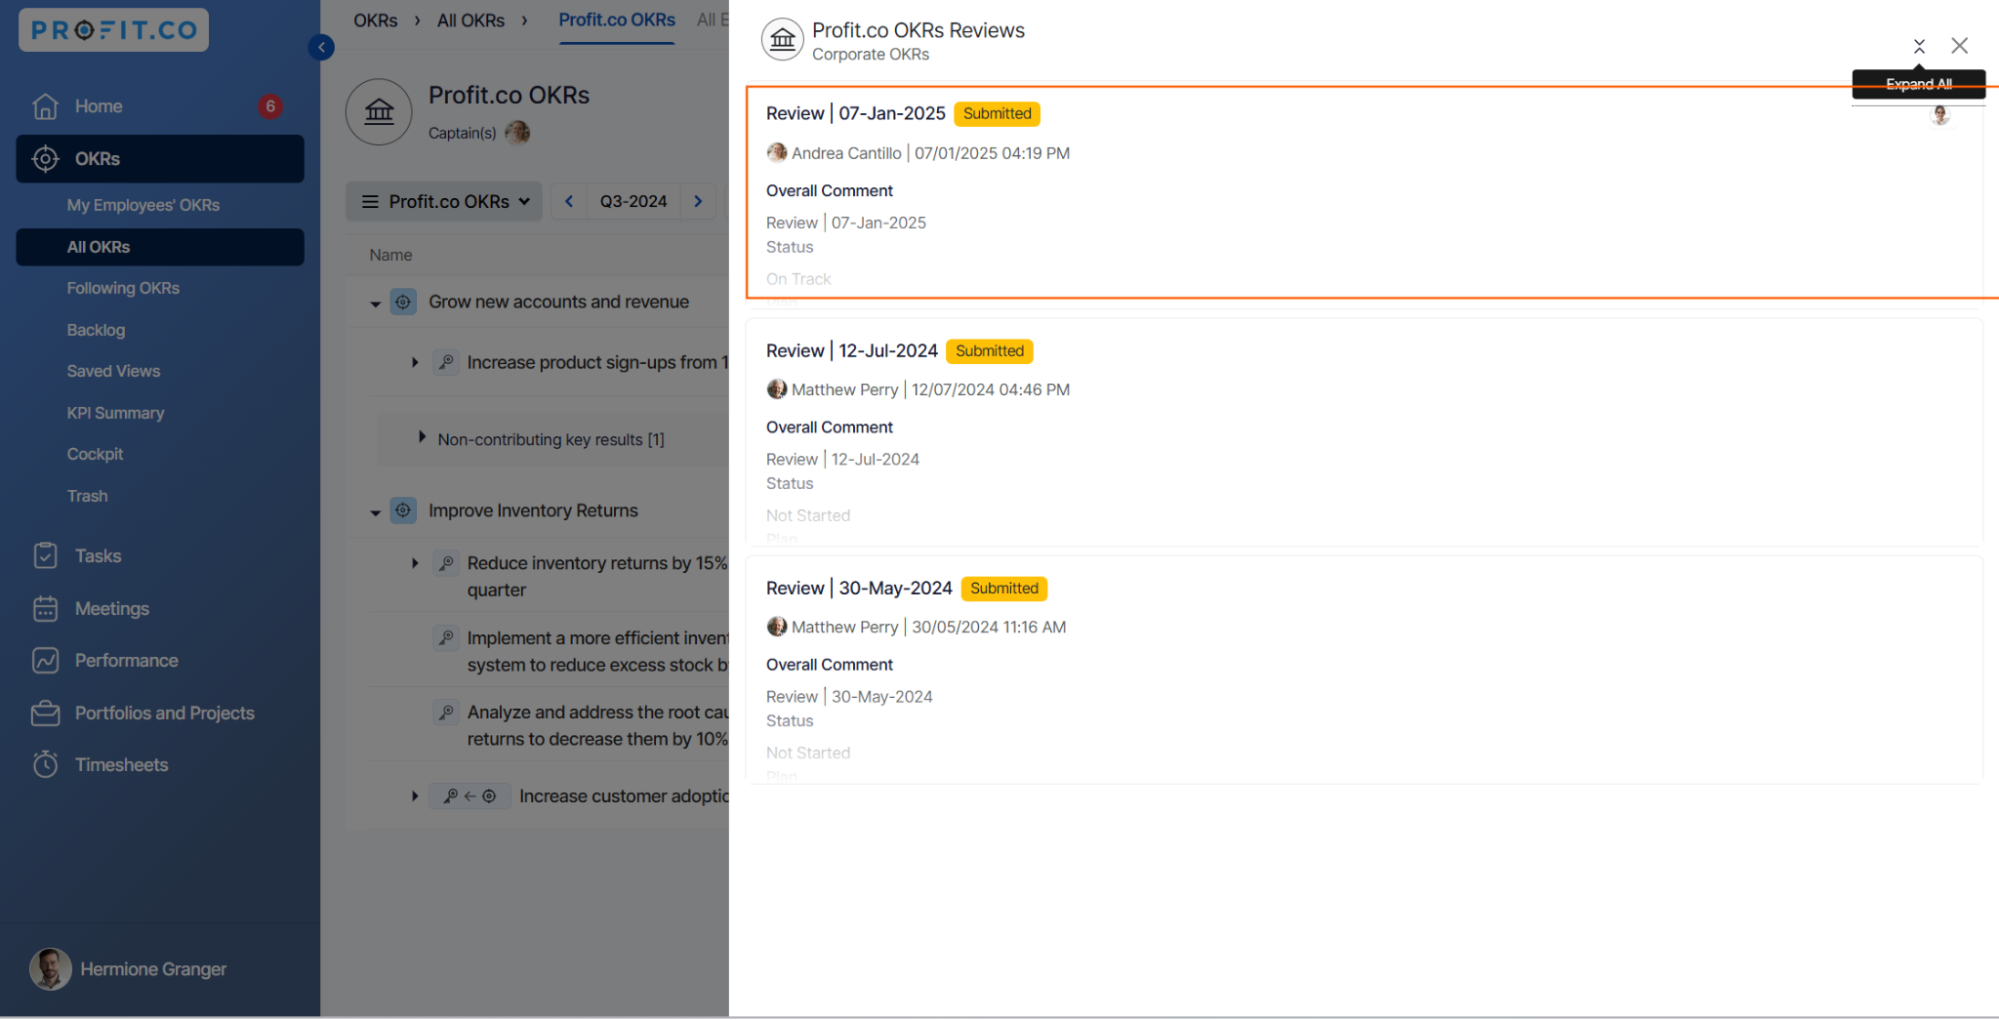Go to Backlog
This screenshot has height=1020, width=1999.
point(96,330)
